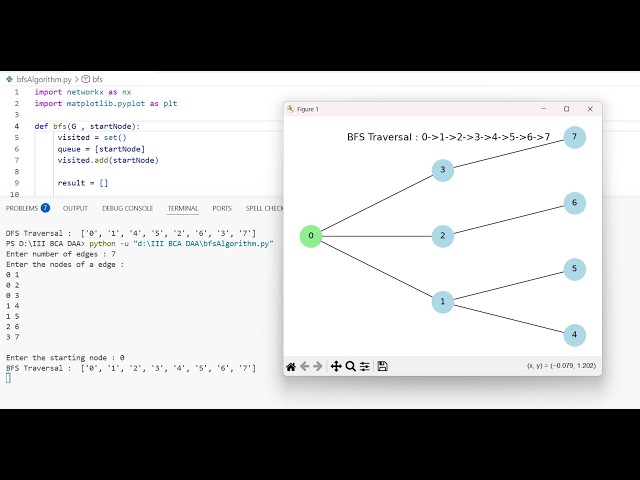
Task: Open the PROBLEMS panel tab
Action: coord(22,208)
